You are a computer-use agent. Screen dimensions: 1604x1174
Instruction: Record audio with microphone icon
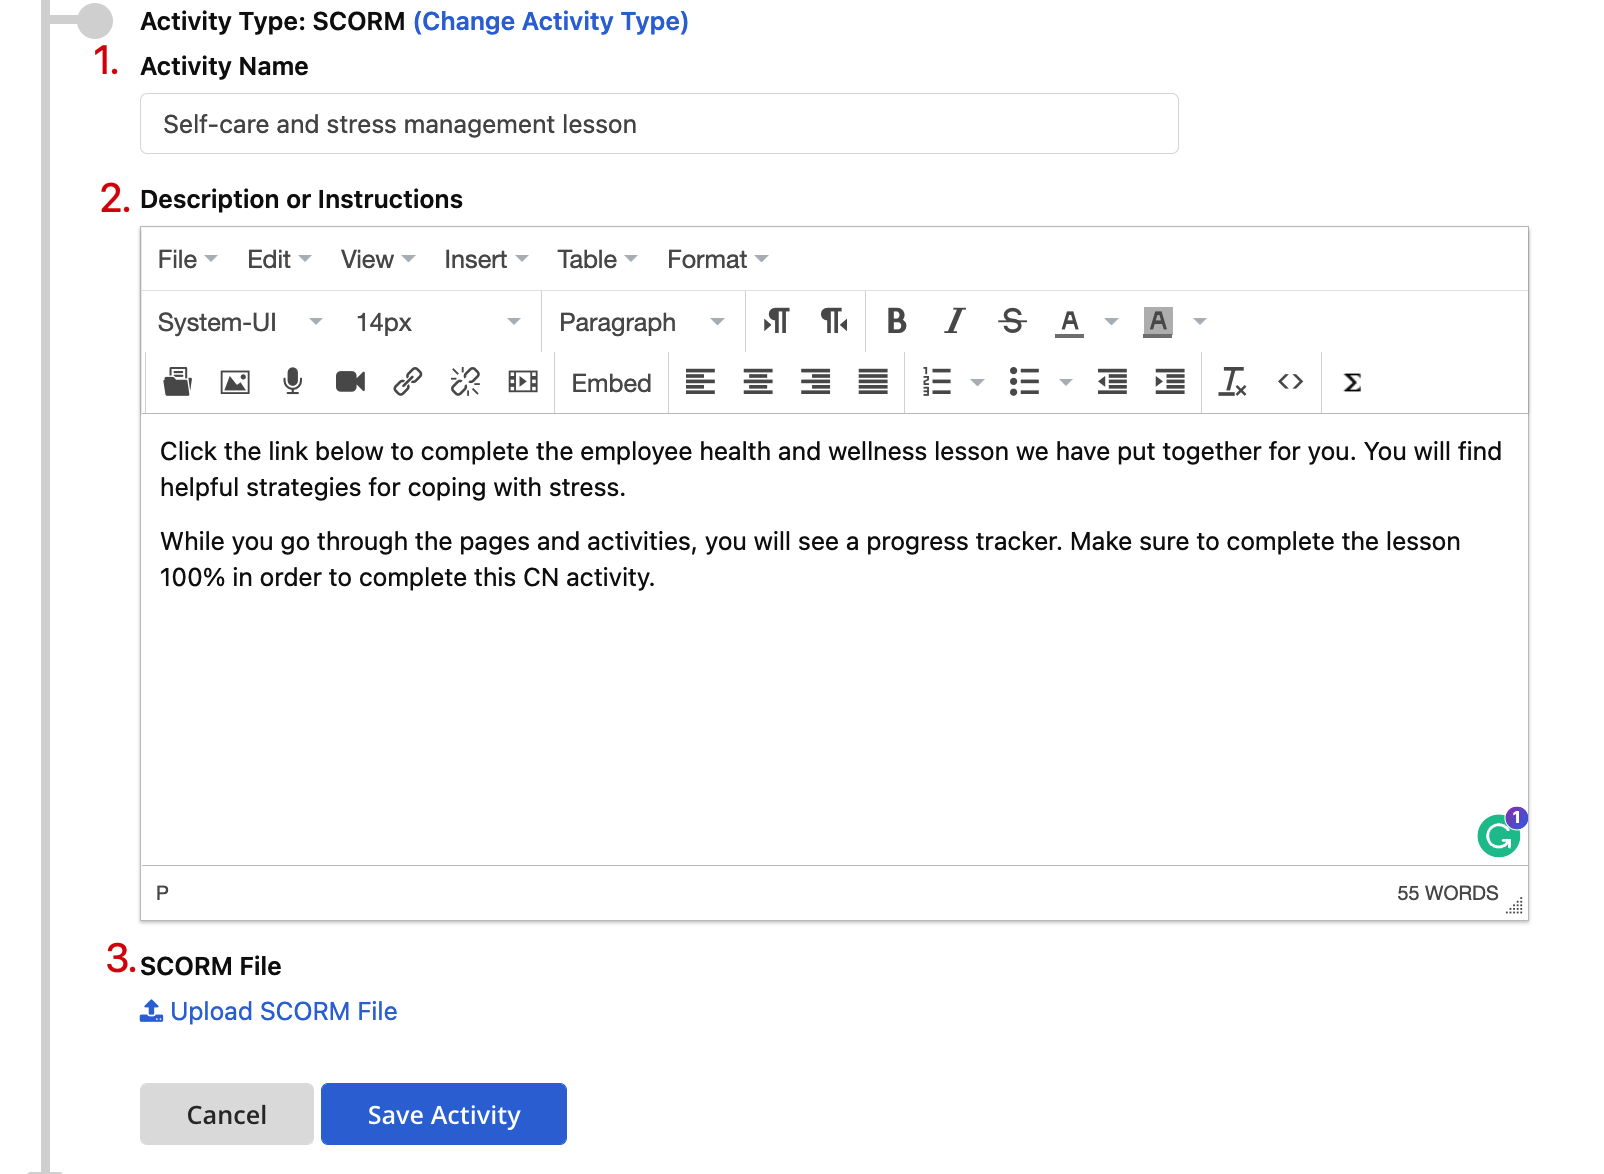pyautogui.click(x=293, y=382)
